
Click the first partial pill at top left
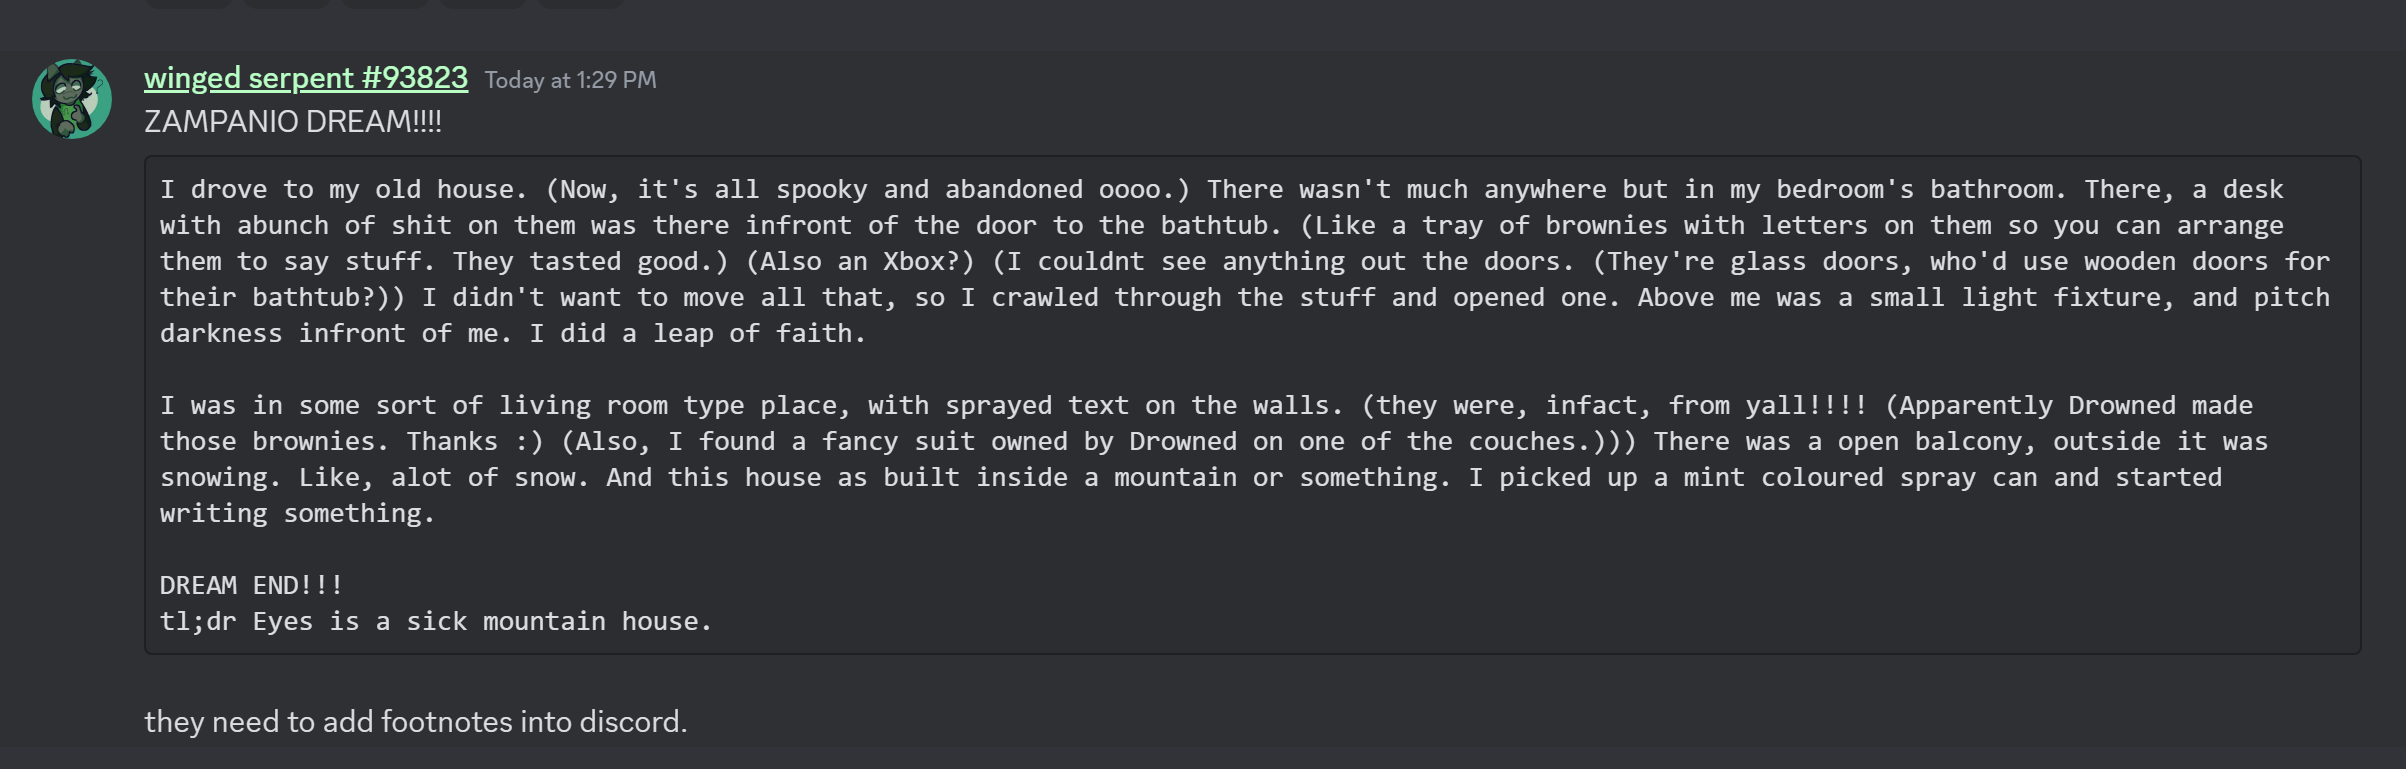pos(189,3)
